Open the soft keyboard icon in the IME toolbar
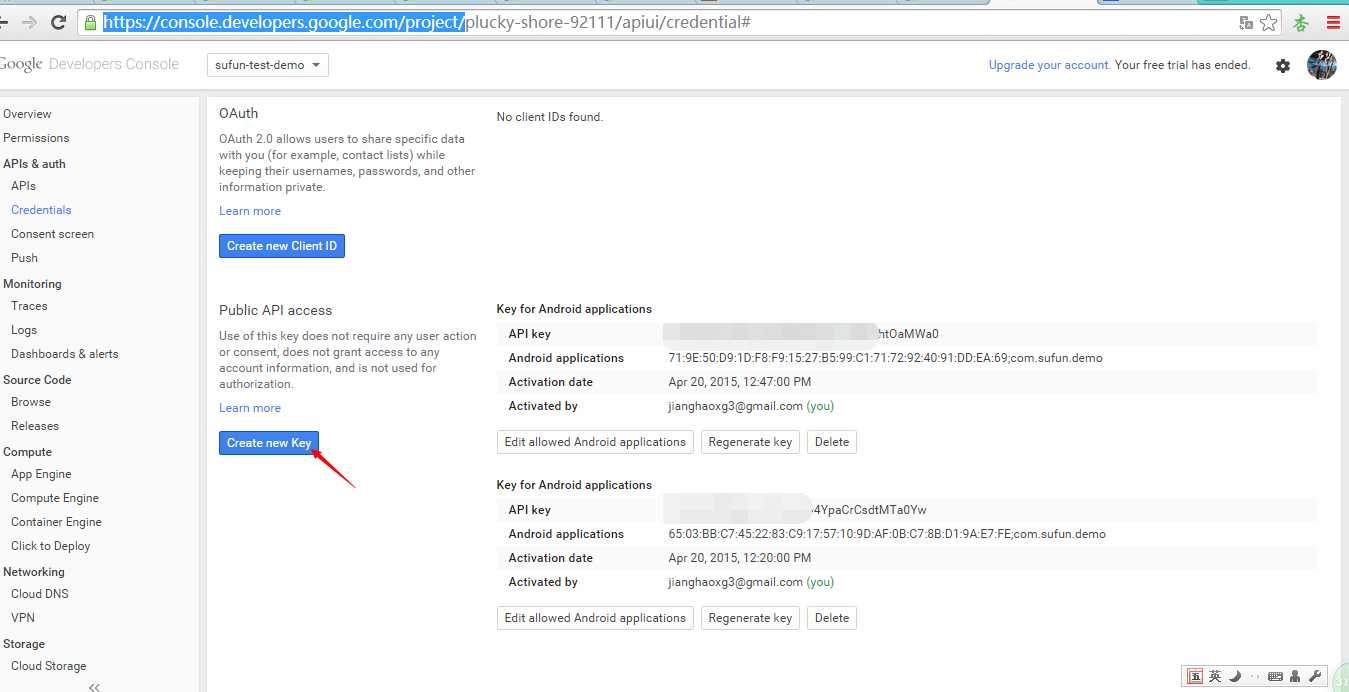Image resolution: width=1349 pixels, height=692 pixels. pos(1275,677)
